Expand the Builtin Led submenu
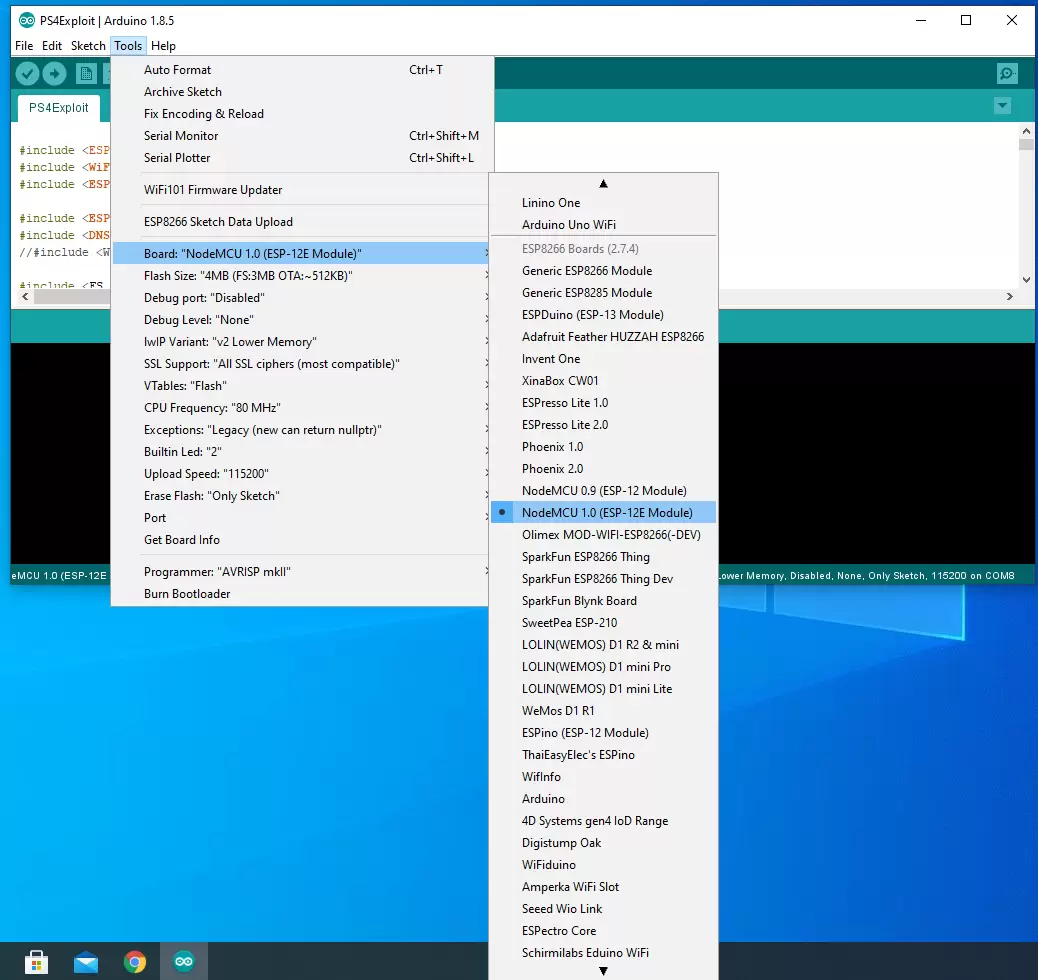 click(x=301, y=452)
